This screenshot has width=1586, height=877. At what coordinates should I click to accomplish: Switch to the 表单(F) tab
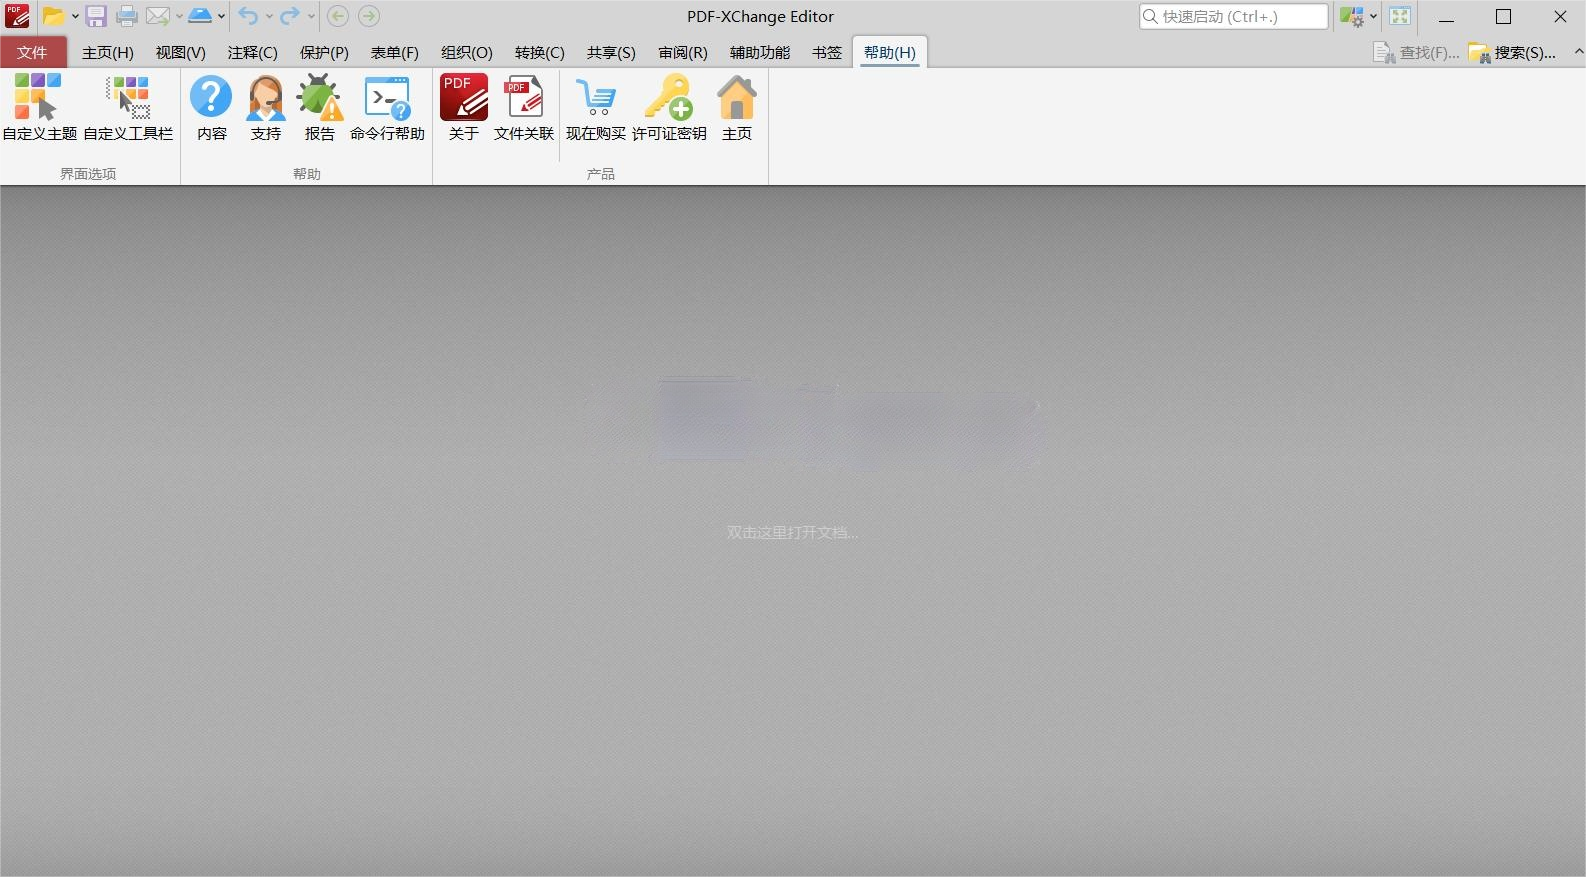[x=395, y=53]
